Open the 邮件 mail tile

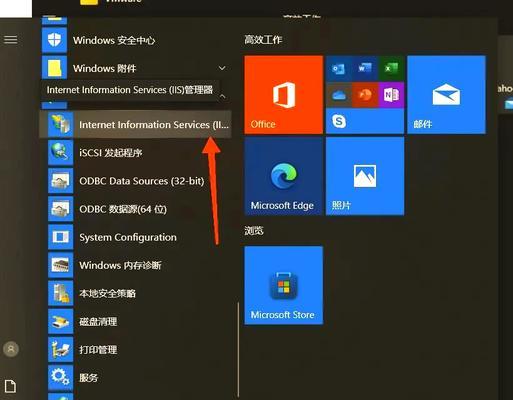[446, 95]
